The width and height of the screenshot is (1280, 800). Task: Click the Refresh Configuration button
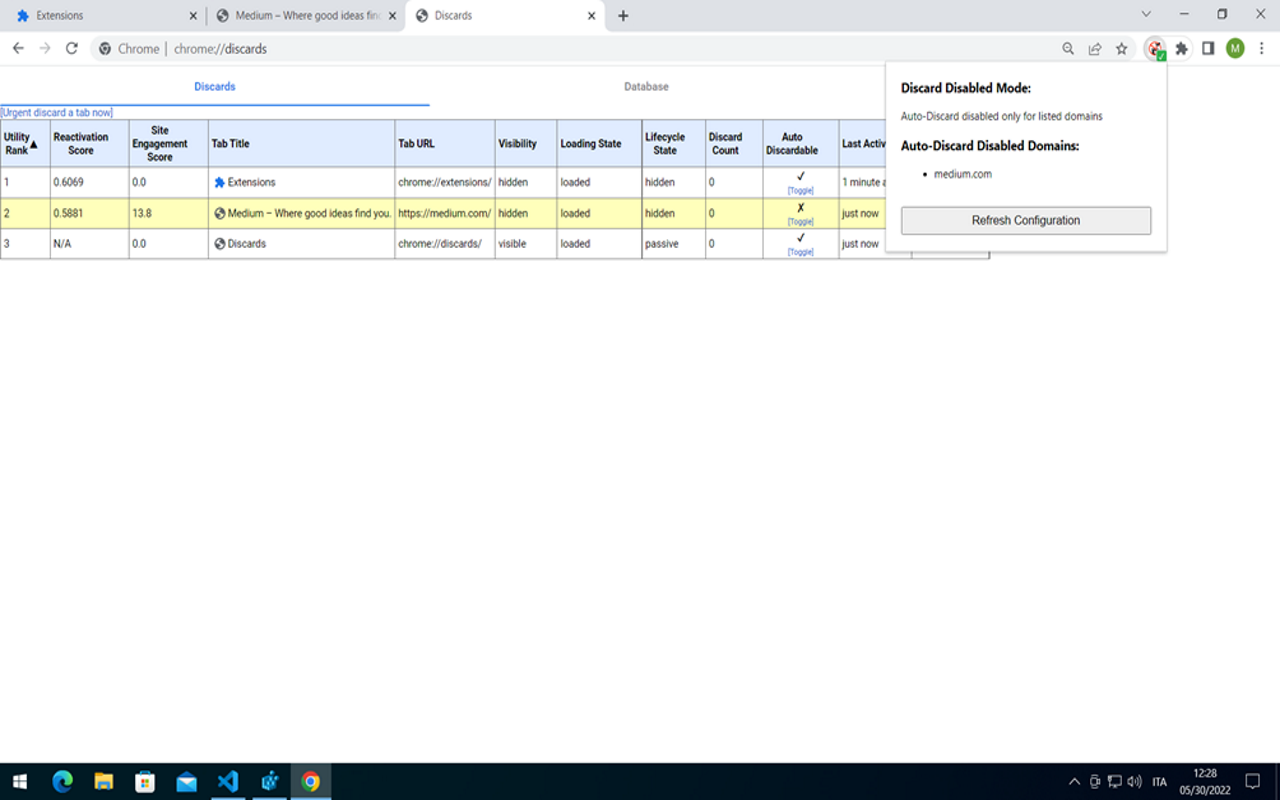pyautogui.click(x=1025, y=220)
